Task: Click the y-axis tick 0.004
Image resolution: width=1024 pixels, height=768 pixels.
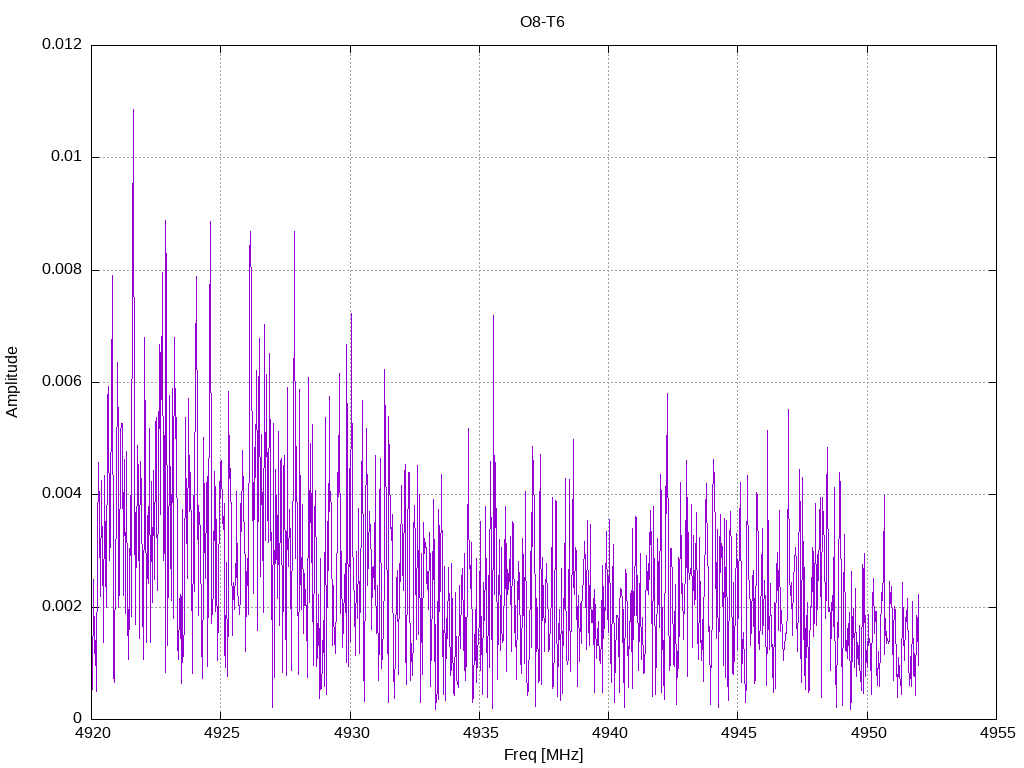Action: 62,494
